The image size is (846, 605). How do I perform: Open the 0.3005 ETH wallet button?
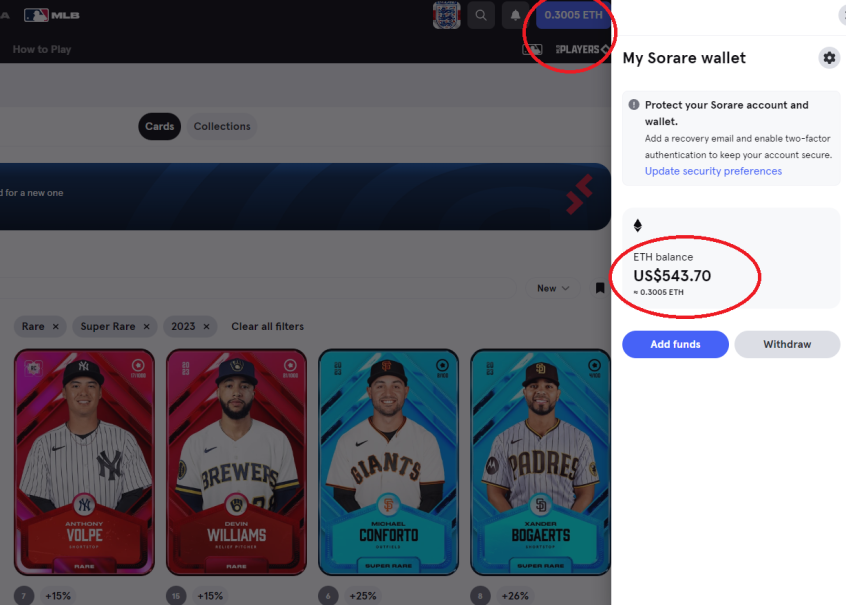573,15
